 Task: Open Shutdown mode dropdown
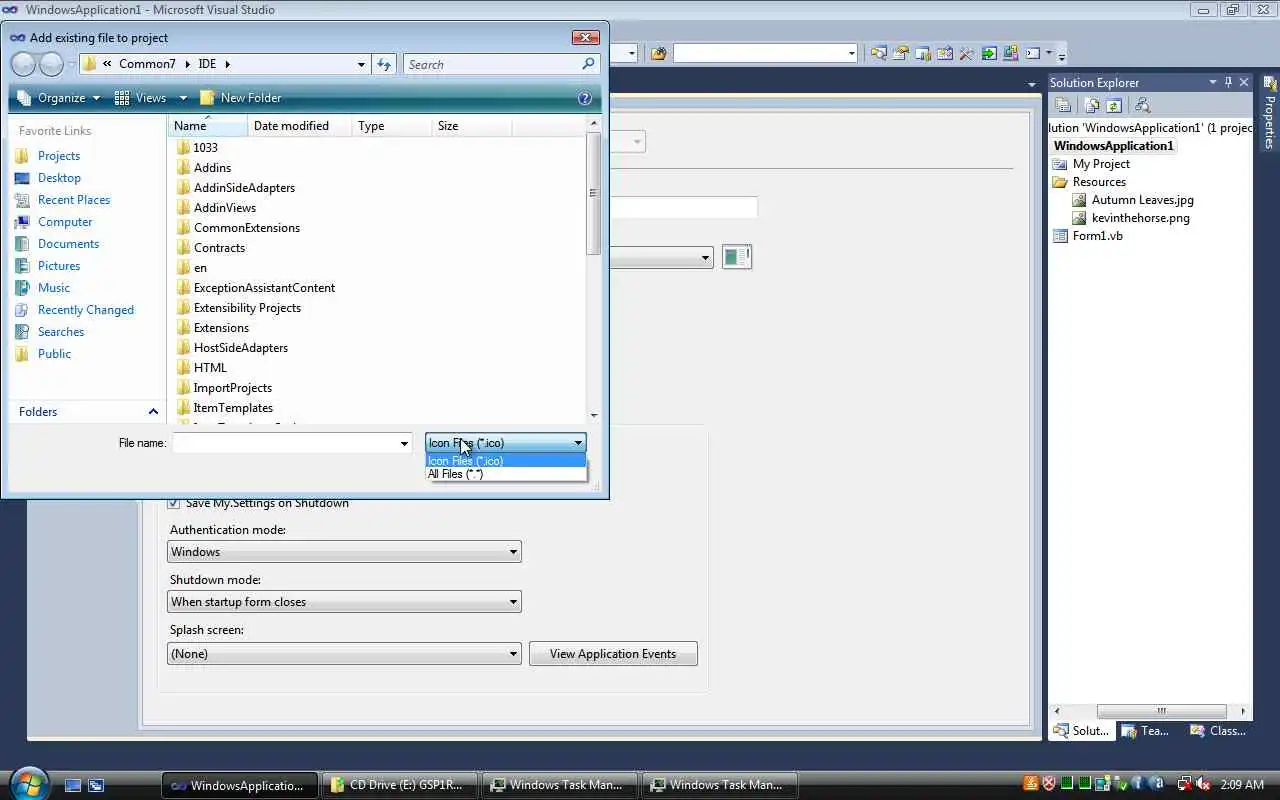coord(344,602)
